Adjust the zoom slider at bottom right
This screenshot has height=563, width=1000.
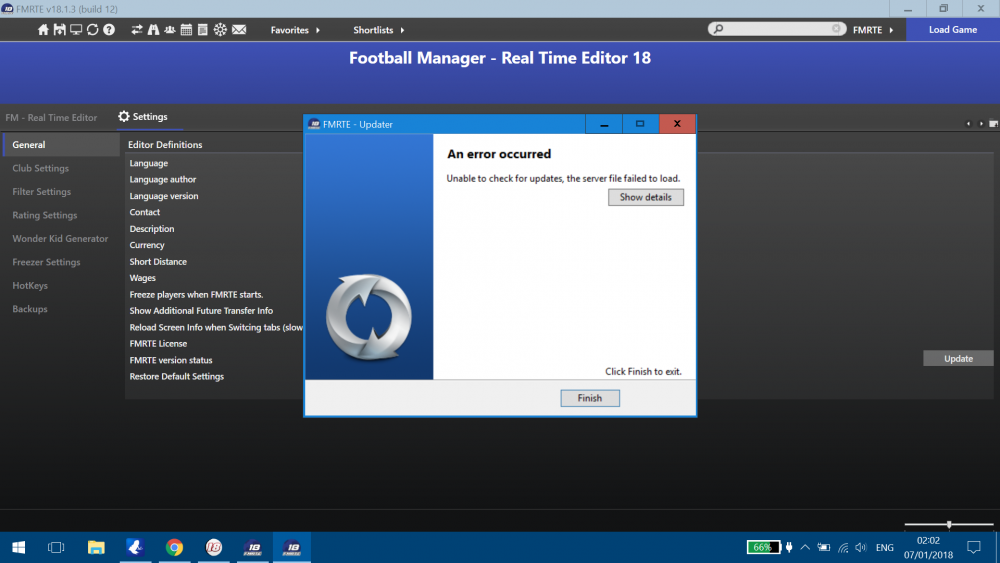pyautogui.click(x=948, y=524)
